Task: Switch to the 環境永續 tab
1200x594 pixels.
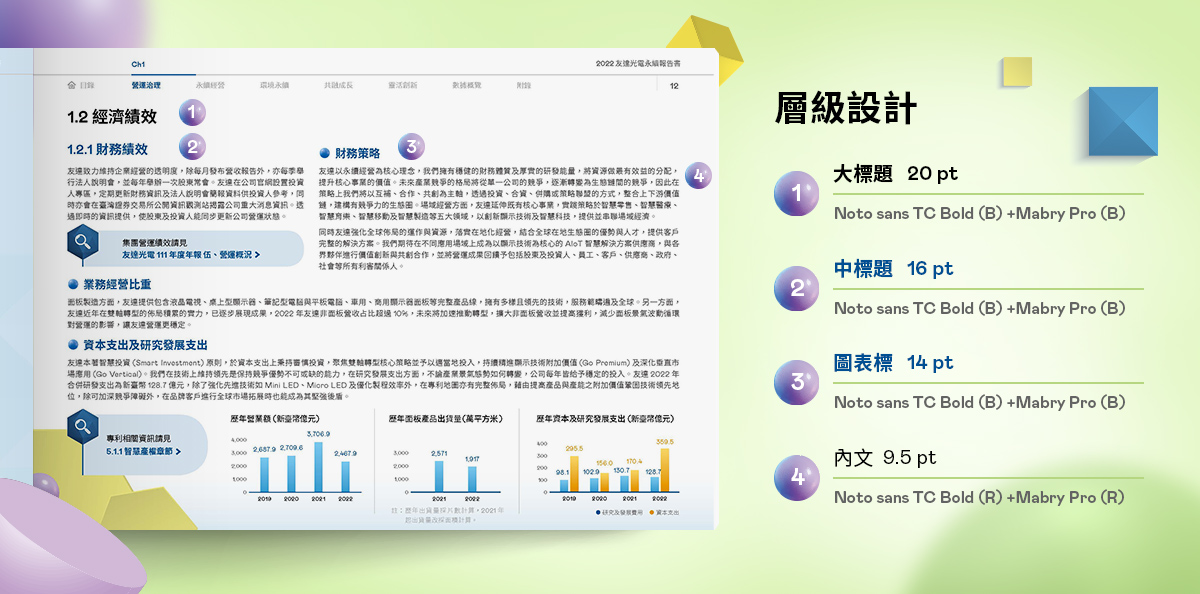Action: (274, 87)
